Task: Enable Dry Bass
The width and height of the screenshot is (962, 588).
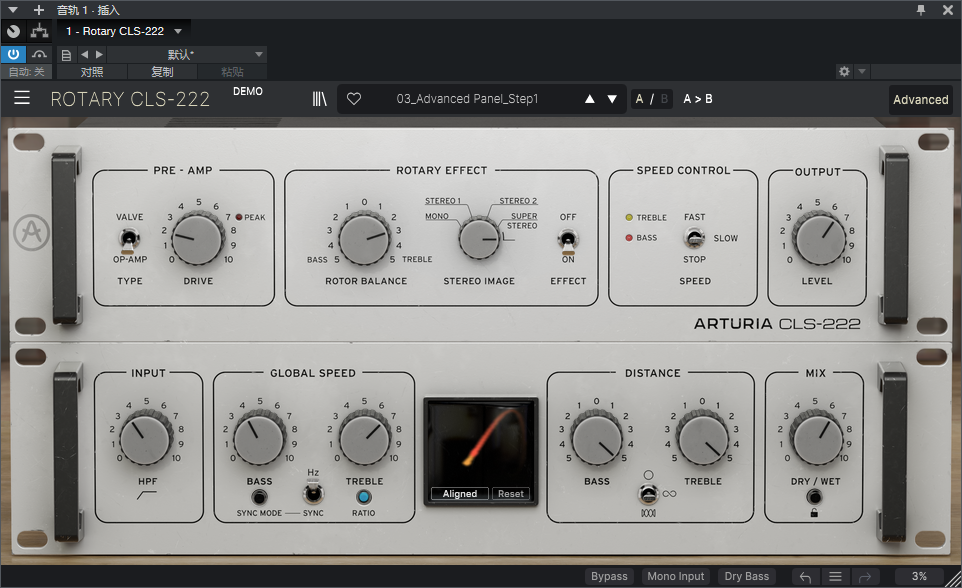Action: point(747,576)
